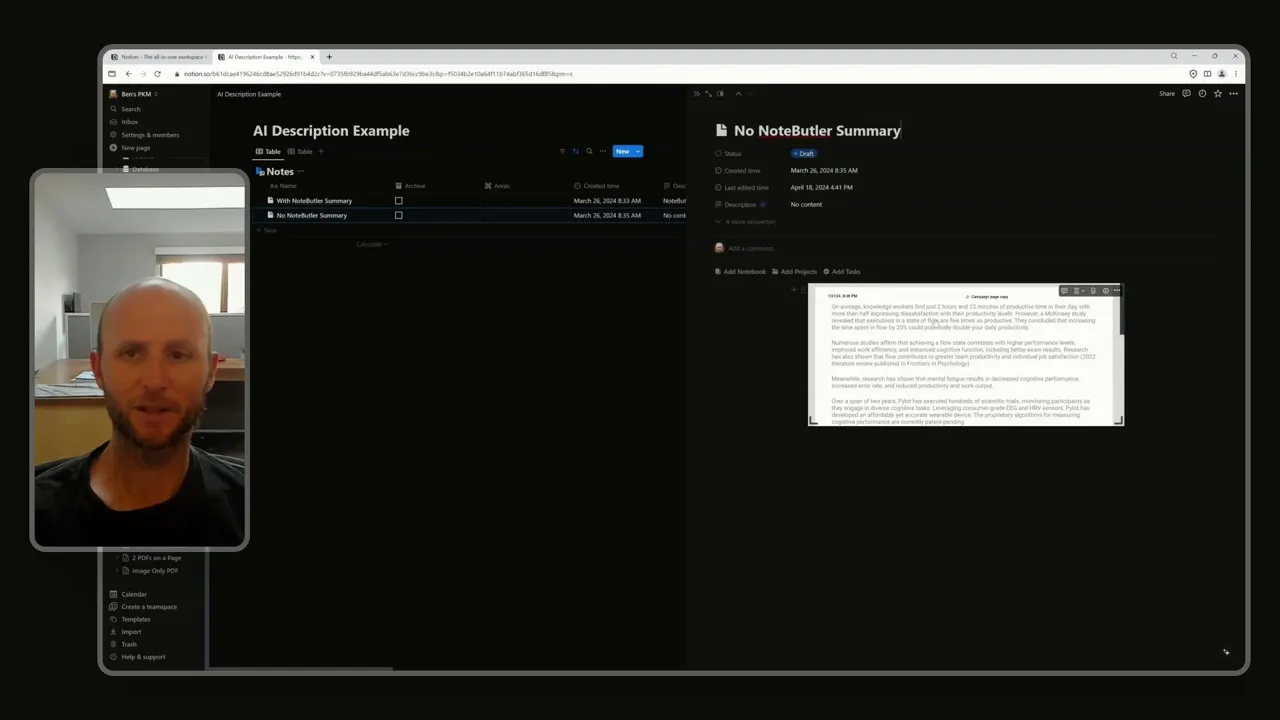Add a new database view with plus
This screenshot has width=1280, height=720.
coord(321,152)
